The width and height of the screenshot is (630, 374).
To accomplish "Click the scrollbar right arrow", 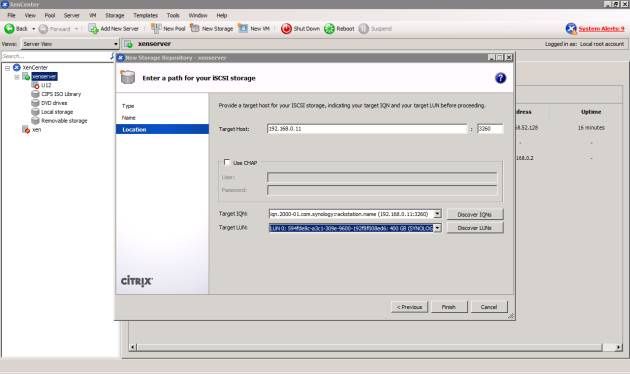I will 618,347.
